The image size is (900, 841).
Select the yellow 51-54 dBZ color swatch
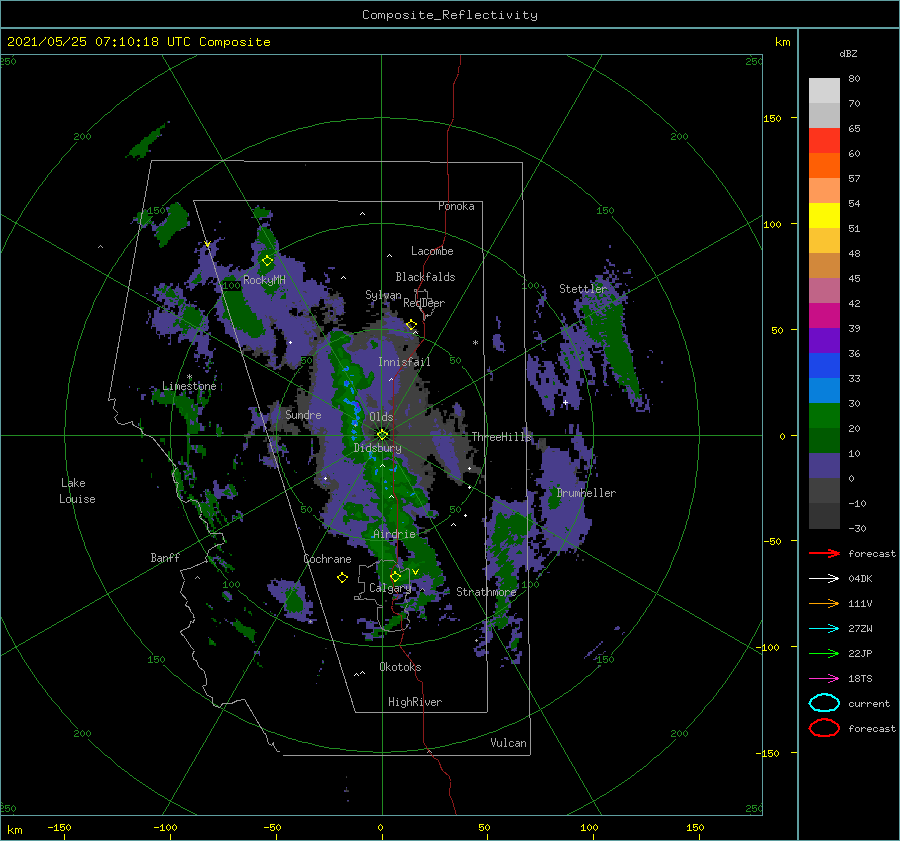click(824, 216)
